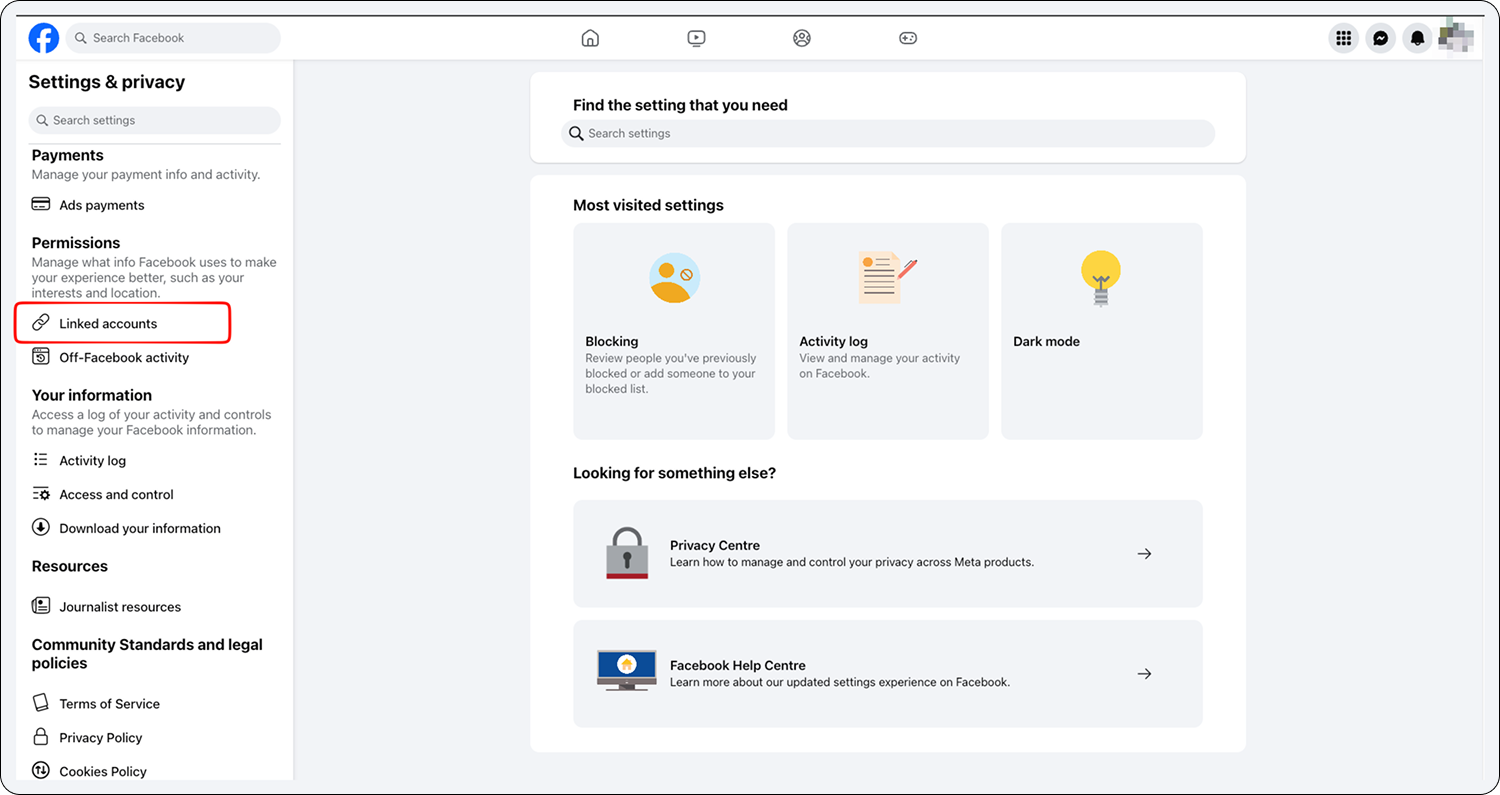Open the apps grid menu
Screen dimensions: 1500x795
(1344, 38)
